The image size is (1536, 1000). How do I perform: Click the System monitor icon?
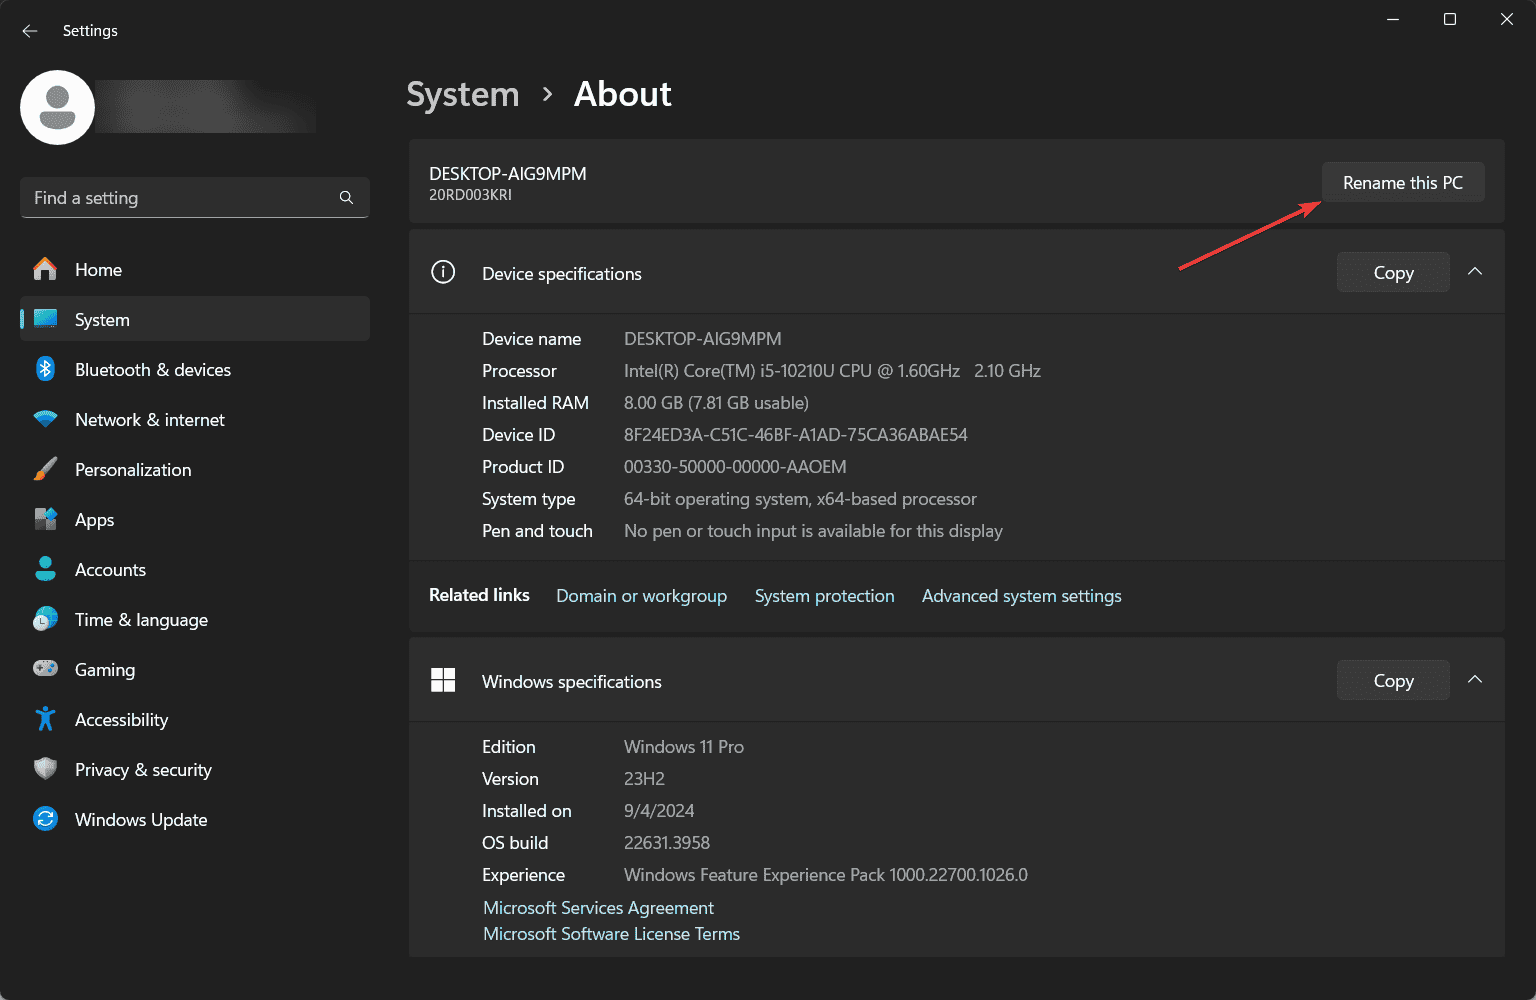click(45, 319)
